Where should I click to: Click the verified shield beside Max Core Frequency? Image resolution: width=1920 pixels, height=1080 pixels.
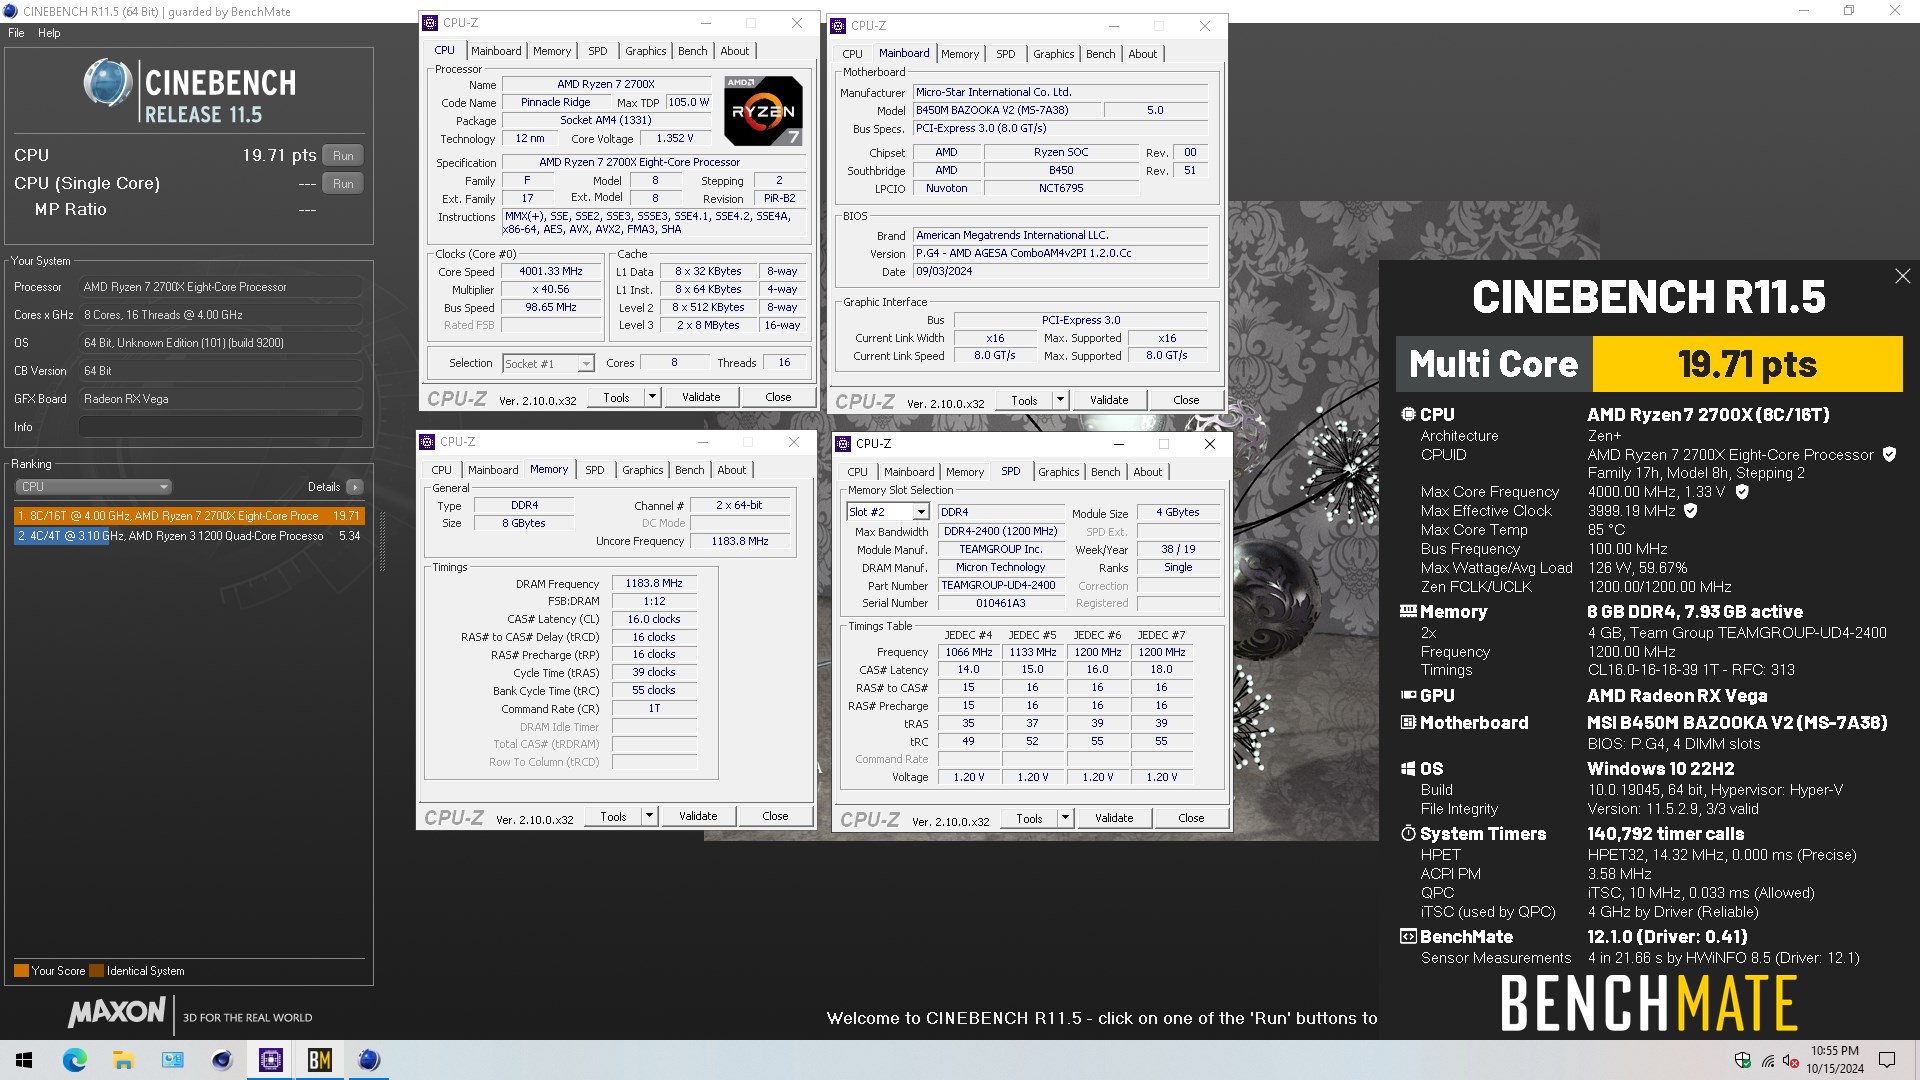tap(1742, 492)
